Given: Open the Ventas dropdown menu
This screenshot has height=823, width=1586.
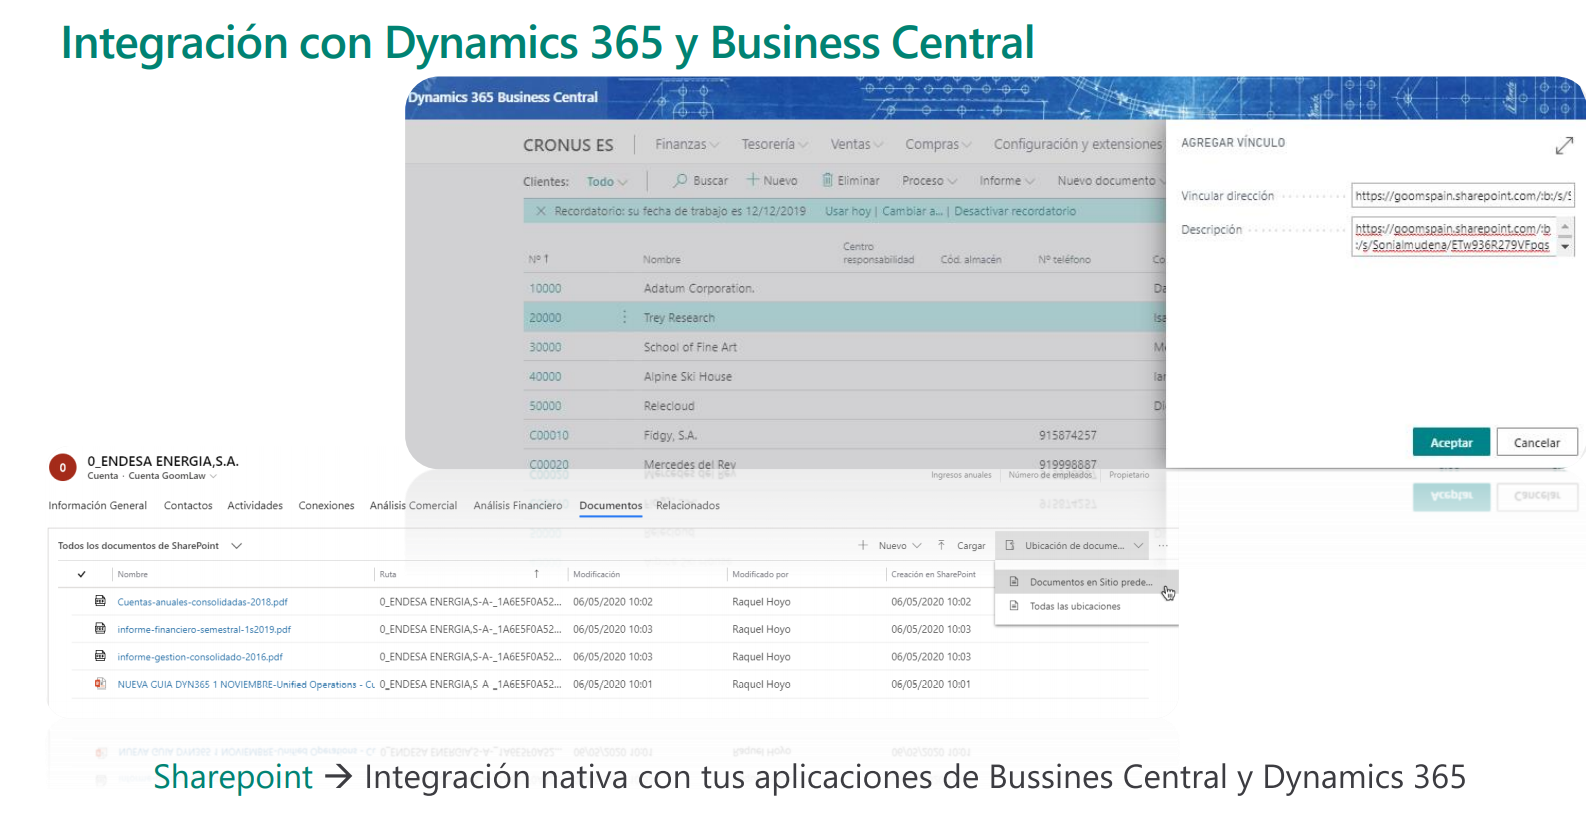Looking at the screenshot, I should (857, 144).
